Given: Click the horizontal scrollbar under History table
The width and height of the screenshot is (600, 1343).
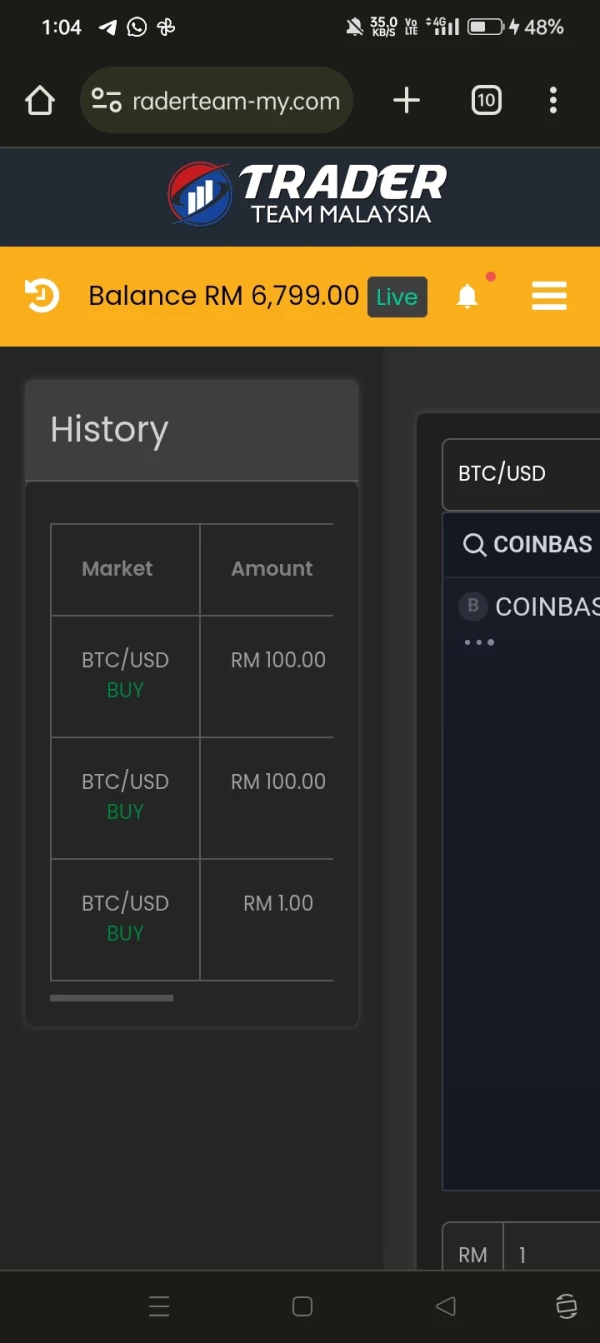Looking at the screenshot, I should 112,998.
